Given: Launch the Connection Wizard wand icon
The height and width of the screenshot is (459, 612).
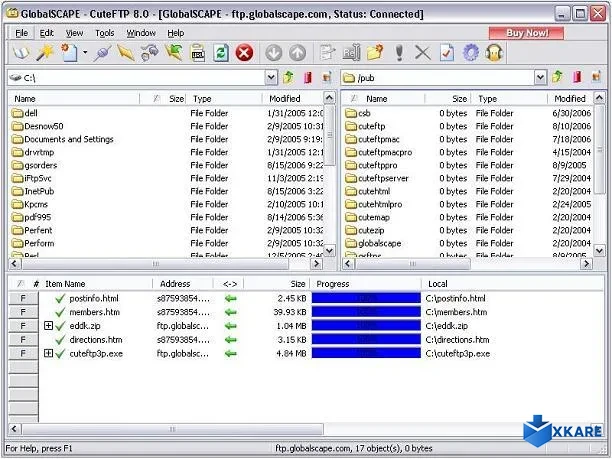Looking at the screenshot, I should [x=45, y=53].
